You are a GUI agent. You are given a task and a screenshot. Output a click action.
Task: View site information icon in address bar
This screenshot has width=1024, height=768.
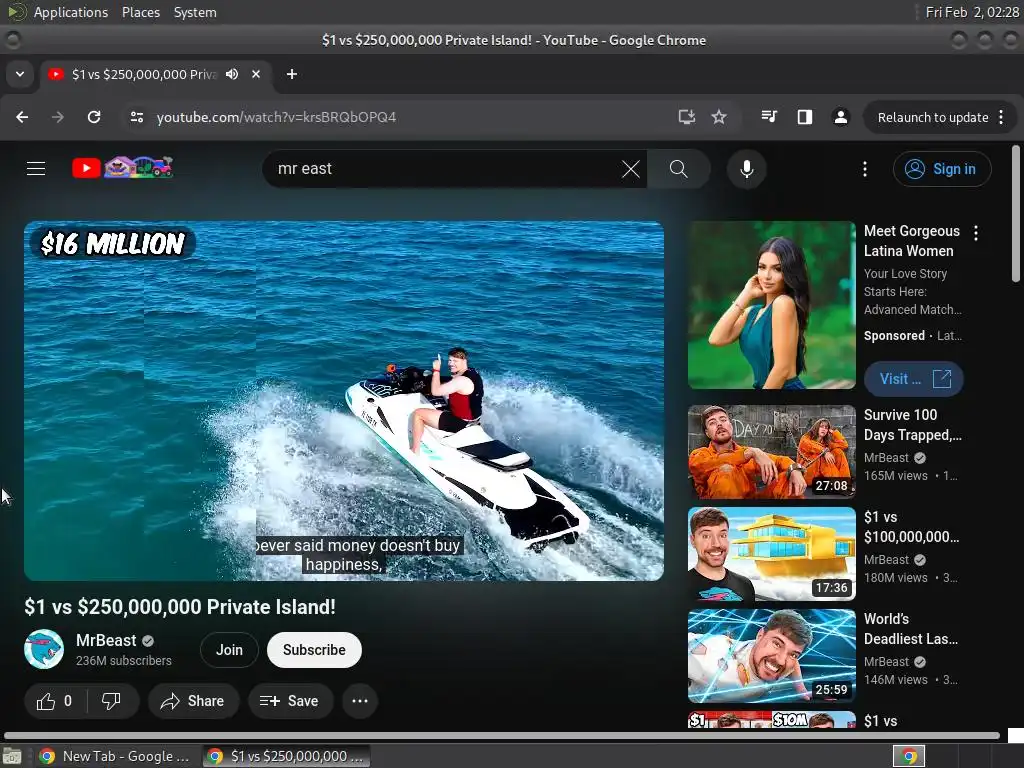click(x=136, y=117)
